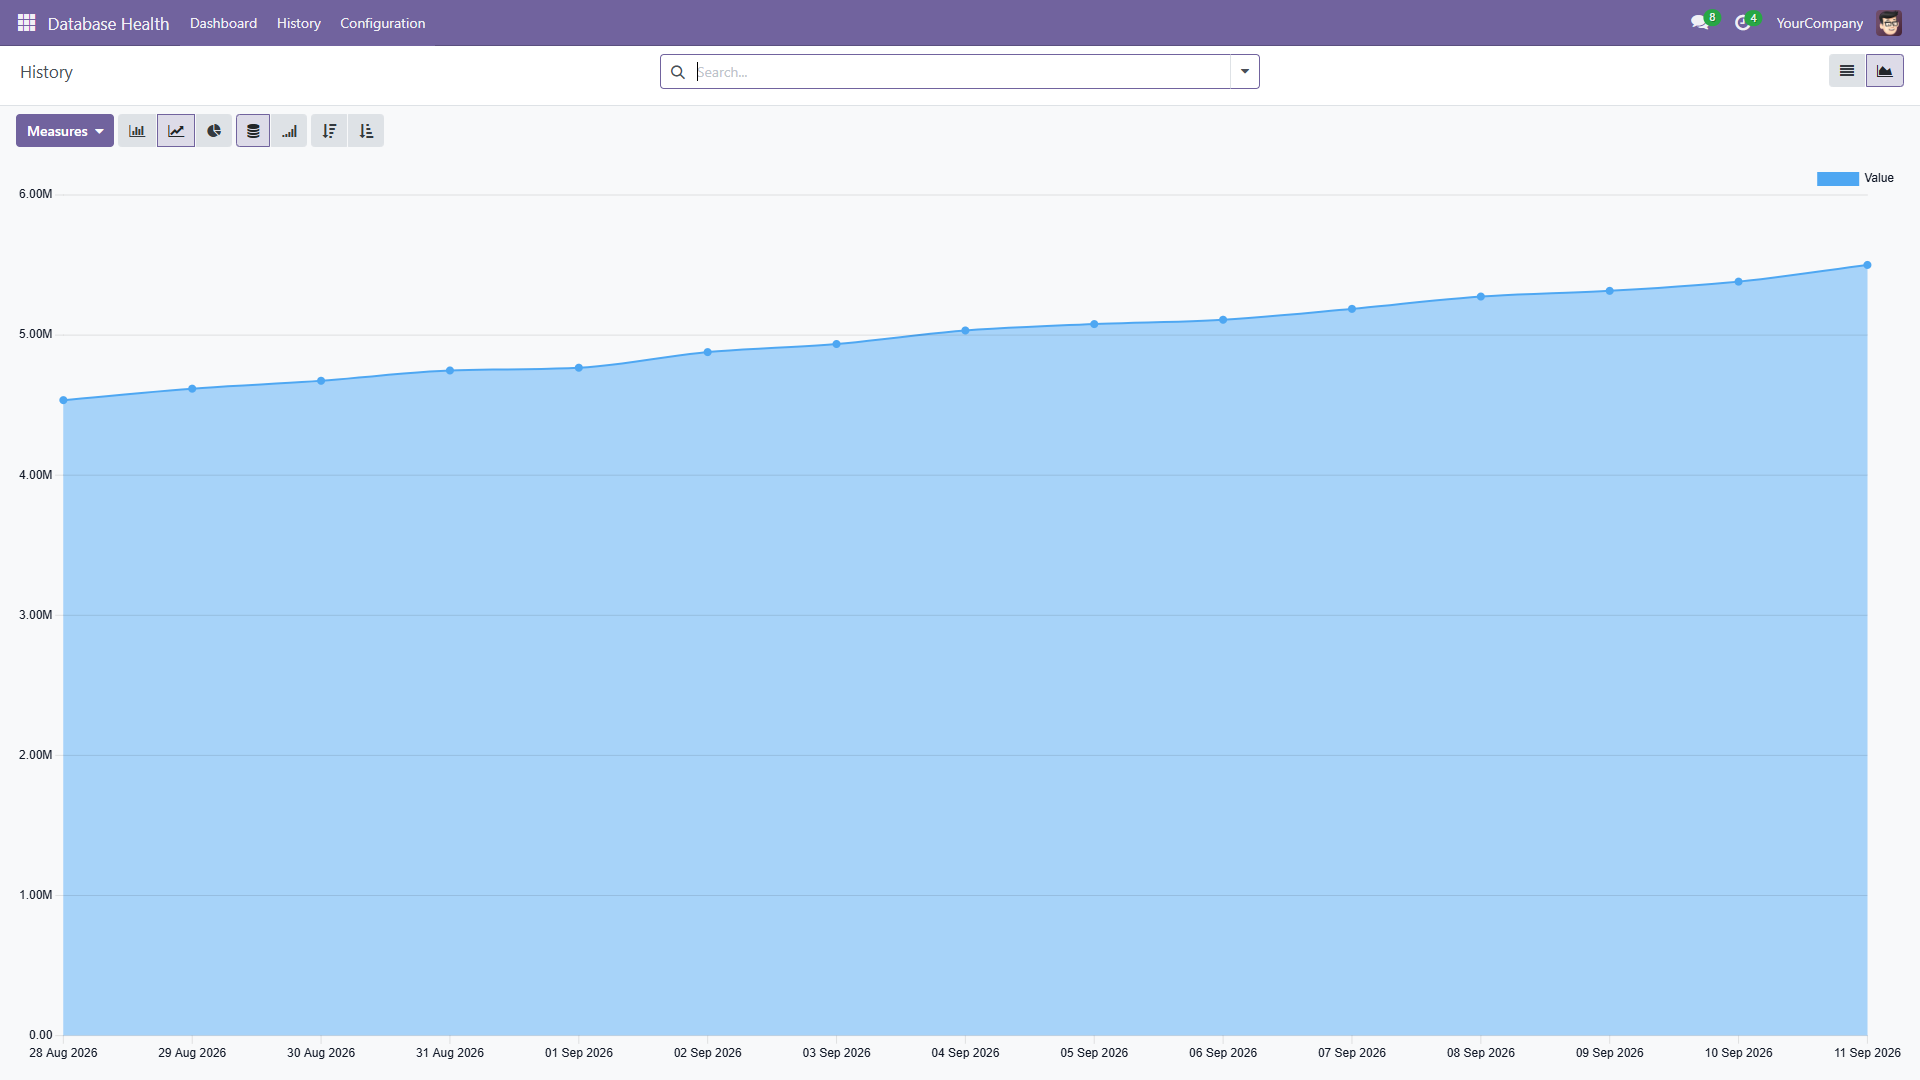Sort chart in descending order
Viewport: 1920px width, 1080px height.
pyautogui.click(x=329, y=131)
